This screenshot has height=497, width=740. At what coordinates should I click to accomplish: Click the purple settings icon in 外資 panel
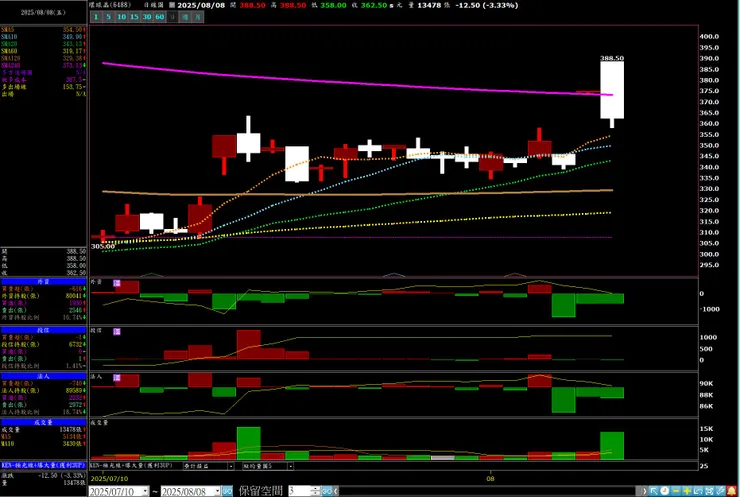117,283
